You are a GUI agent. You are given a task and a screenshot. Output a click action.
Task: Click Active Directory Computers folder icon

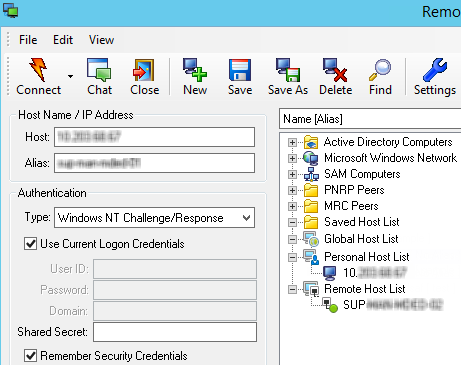[311, 142]
